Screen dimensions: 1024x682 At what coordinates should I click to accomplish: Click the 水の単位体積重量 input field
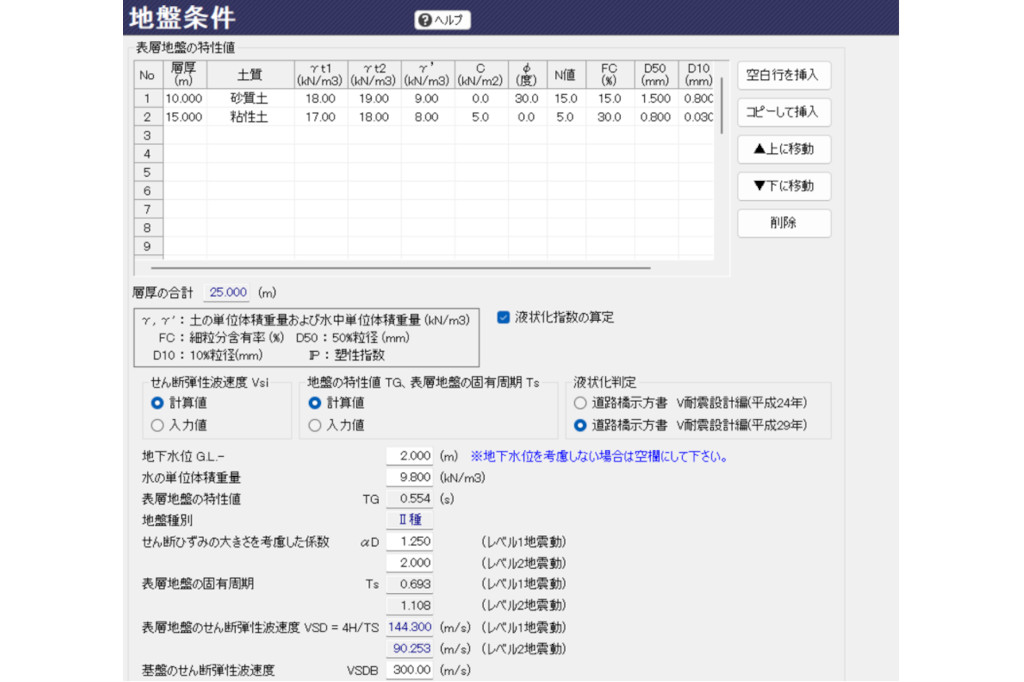click(x=411, y=477)
